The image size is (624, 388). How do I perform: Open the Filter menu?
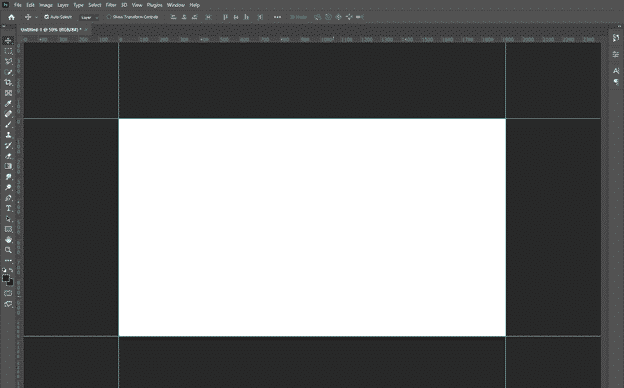tap(111, 5)
